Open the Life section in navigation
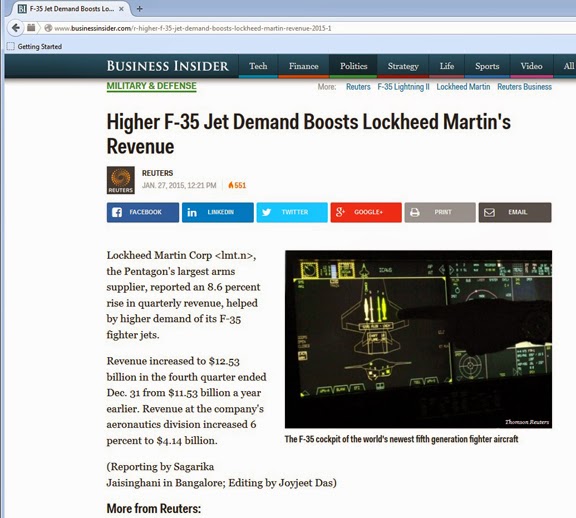The height and width of the screenshot is (518, 576). (x=447, y=66)
